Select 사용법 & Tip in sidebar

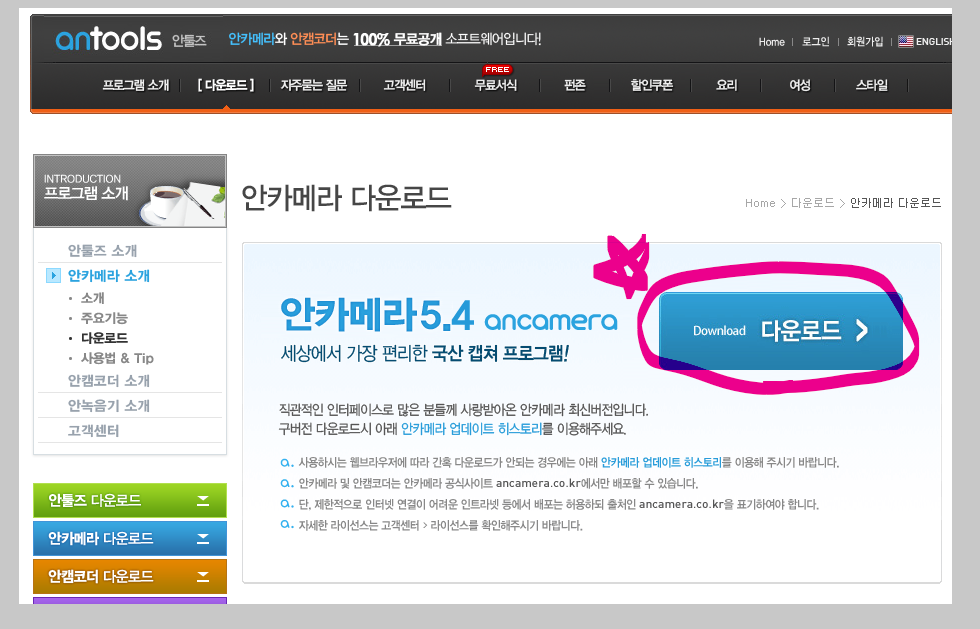pyautogui.click(x=118, y=358)
